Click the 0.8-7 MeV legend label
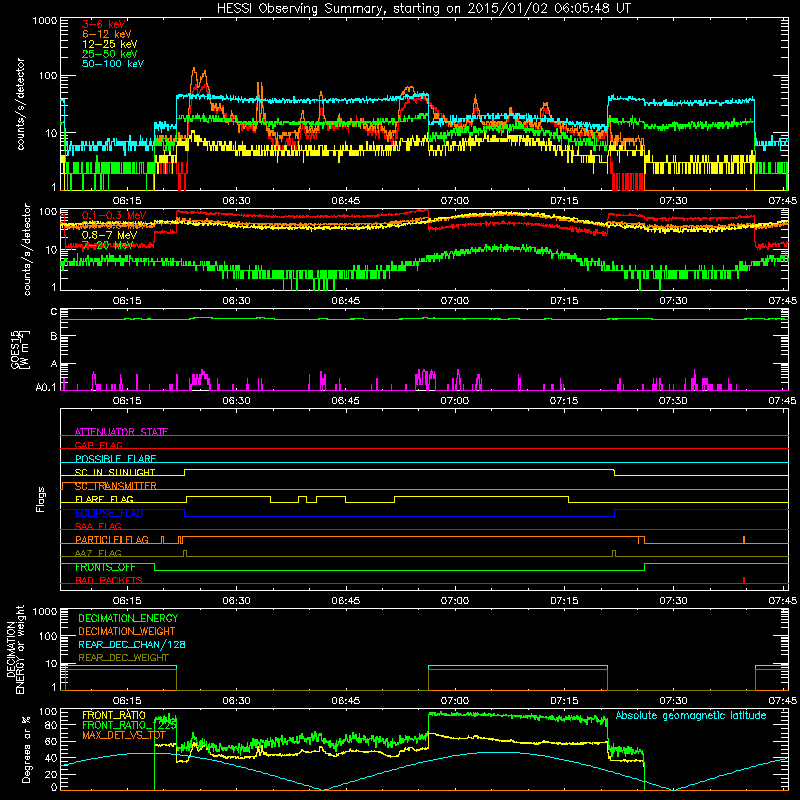The image size is (800, 800). [x=109, y=235]
